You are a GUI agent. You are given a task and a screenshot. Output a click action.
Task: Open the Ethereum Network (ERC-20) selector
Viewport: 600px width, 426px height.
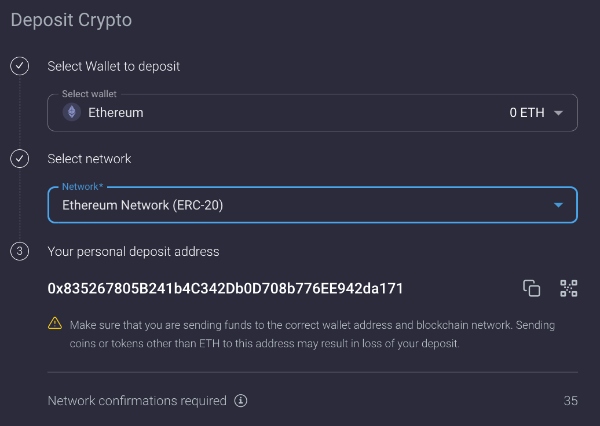coord(313,205)
